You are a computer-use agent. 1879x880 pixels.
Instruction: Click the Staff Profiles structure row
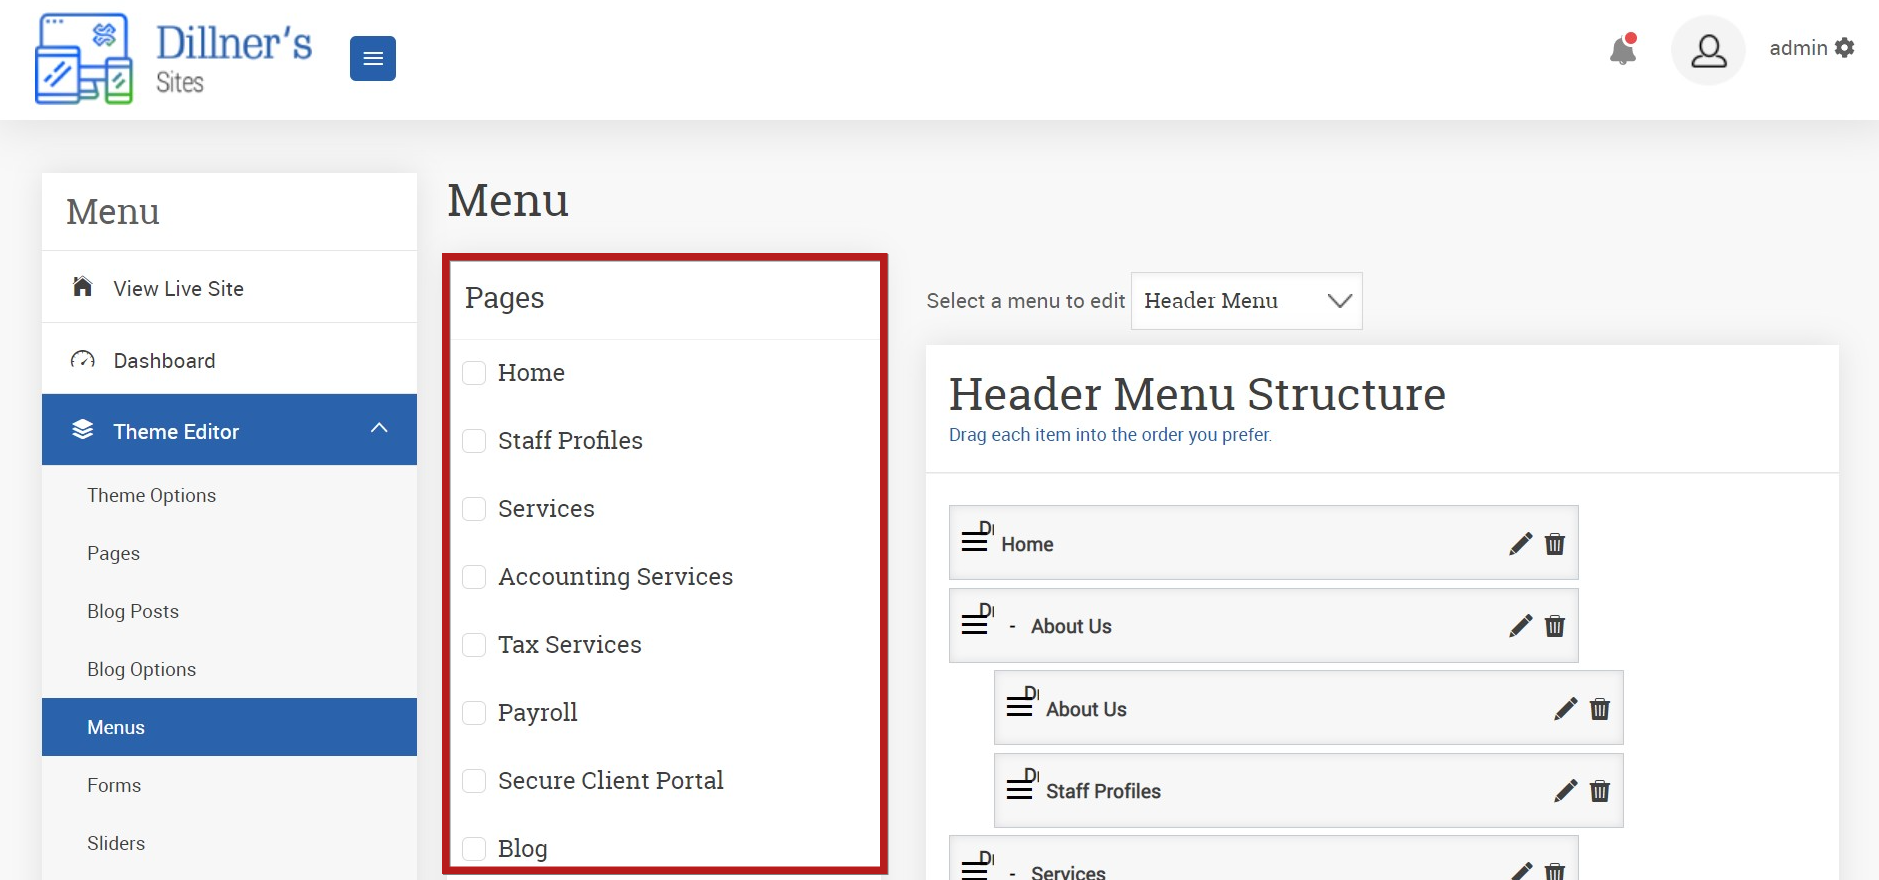[x=1308, y=790]
